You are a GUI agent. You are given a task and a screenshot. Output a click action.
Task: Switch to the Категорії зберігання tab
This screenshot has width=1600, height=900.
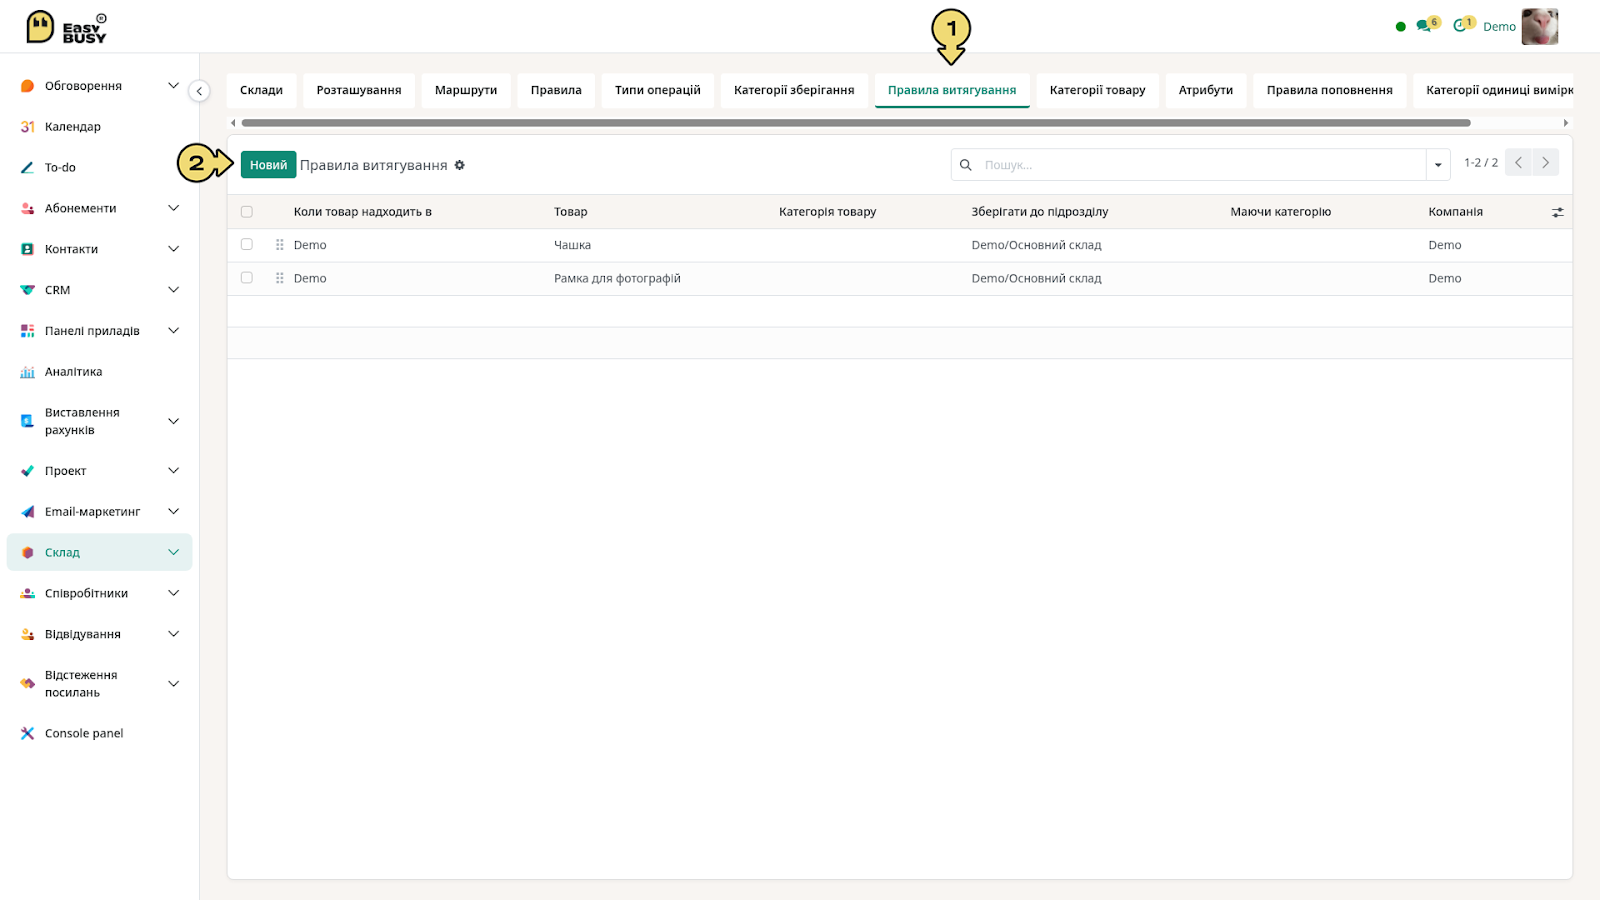tap(794, 90)
